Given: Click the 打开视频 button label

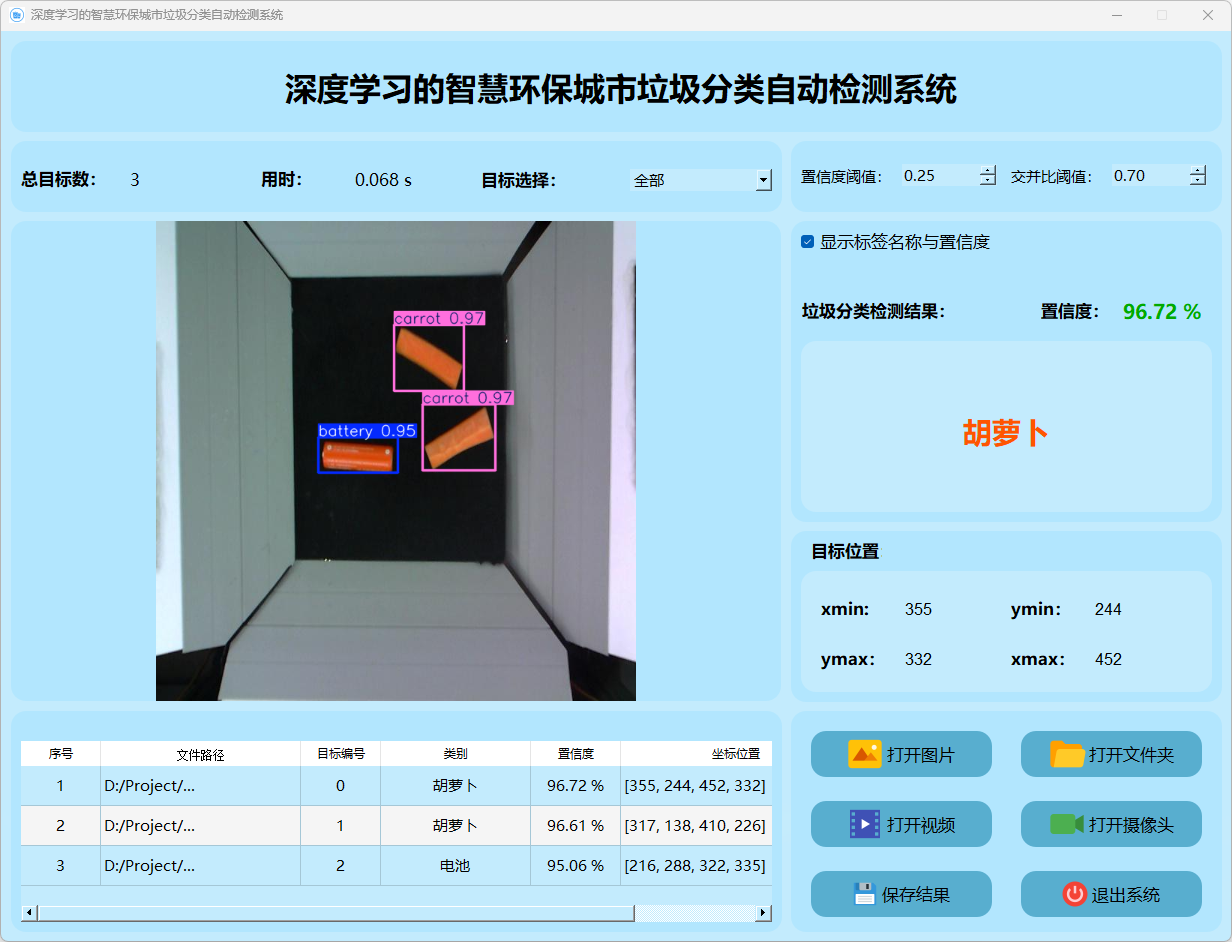Looking at the screenshot, I should coord(920,825).
